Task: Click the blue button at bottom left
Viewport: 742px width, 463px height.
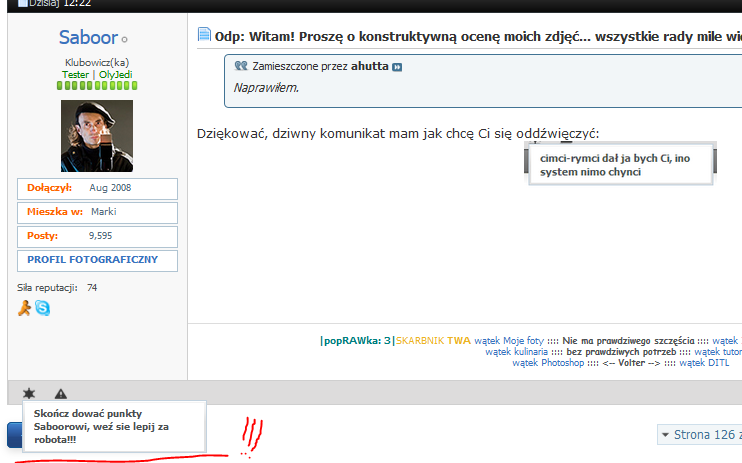Action: point(12,435)
